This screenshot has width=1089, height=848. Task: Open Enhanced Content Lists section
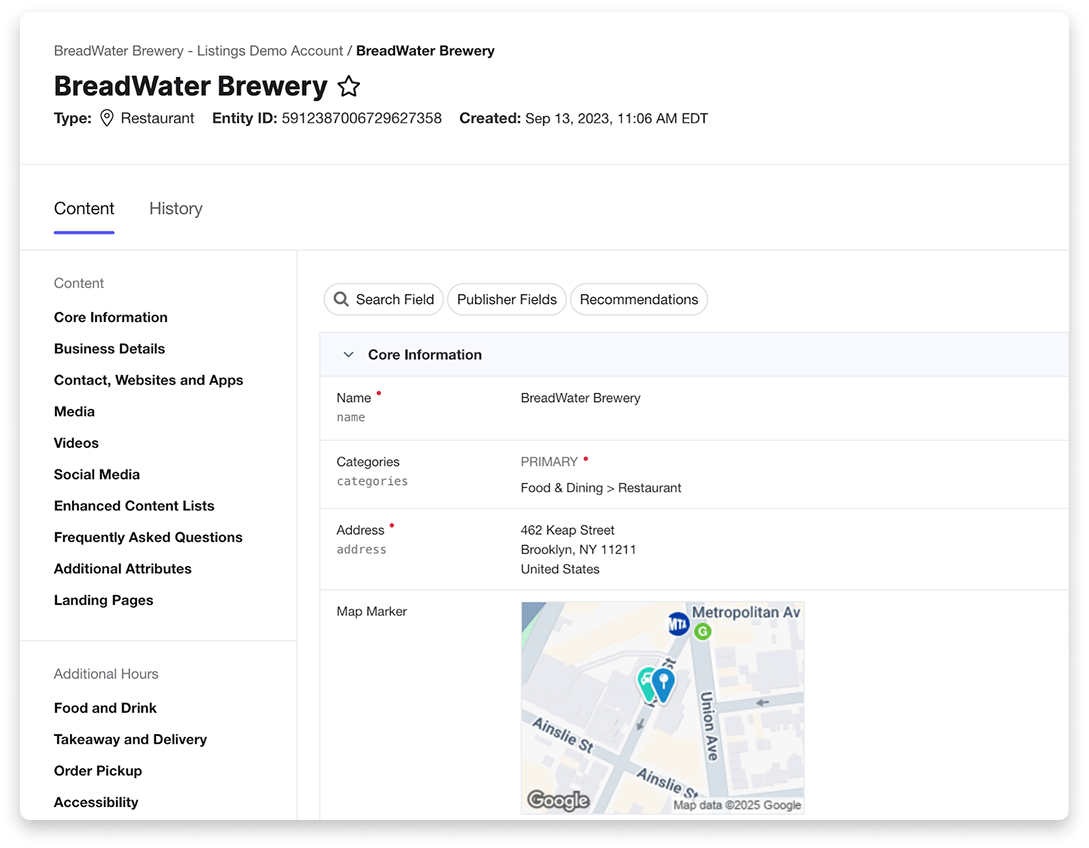(x=134, y=506)
